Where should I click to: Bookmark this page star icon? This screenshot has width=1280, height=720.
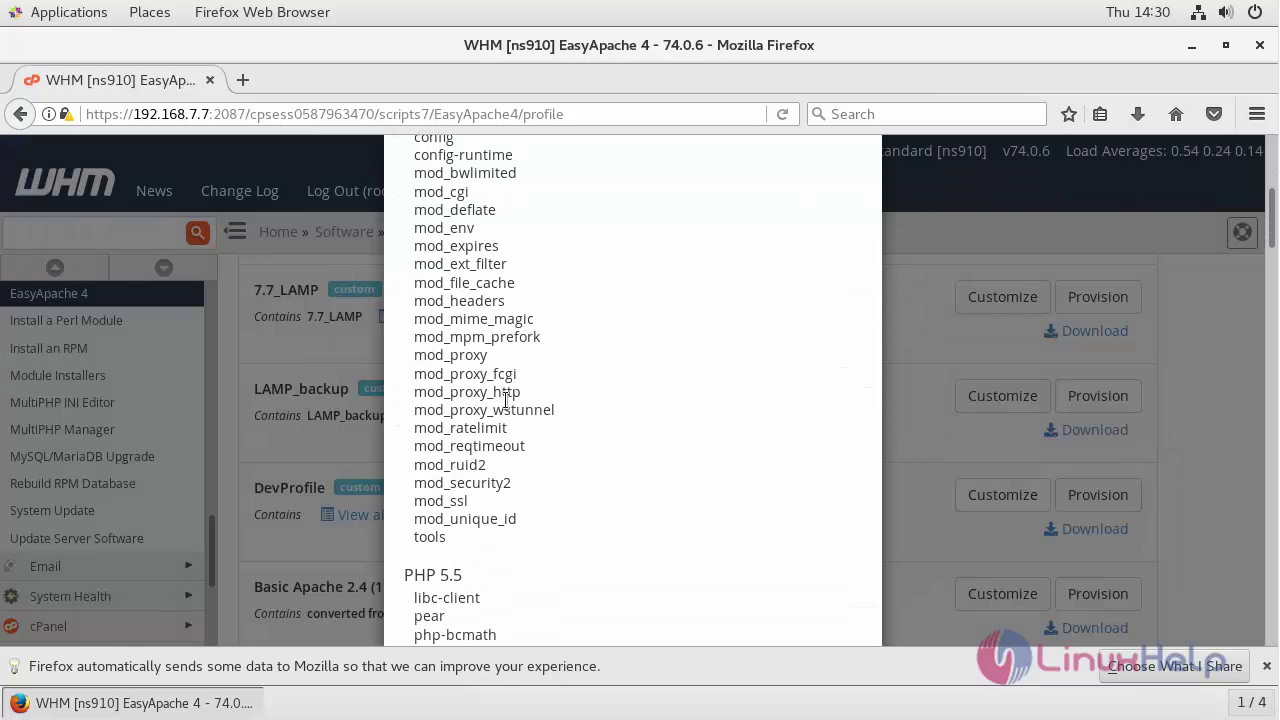[1069, 114]
